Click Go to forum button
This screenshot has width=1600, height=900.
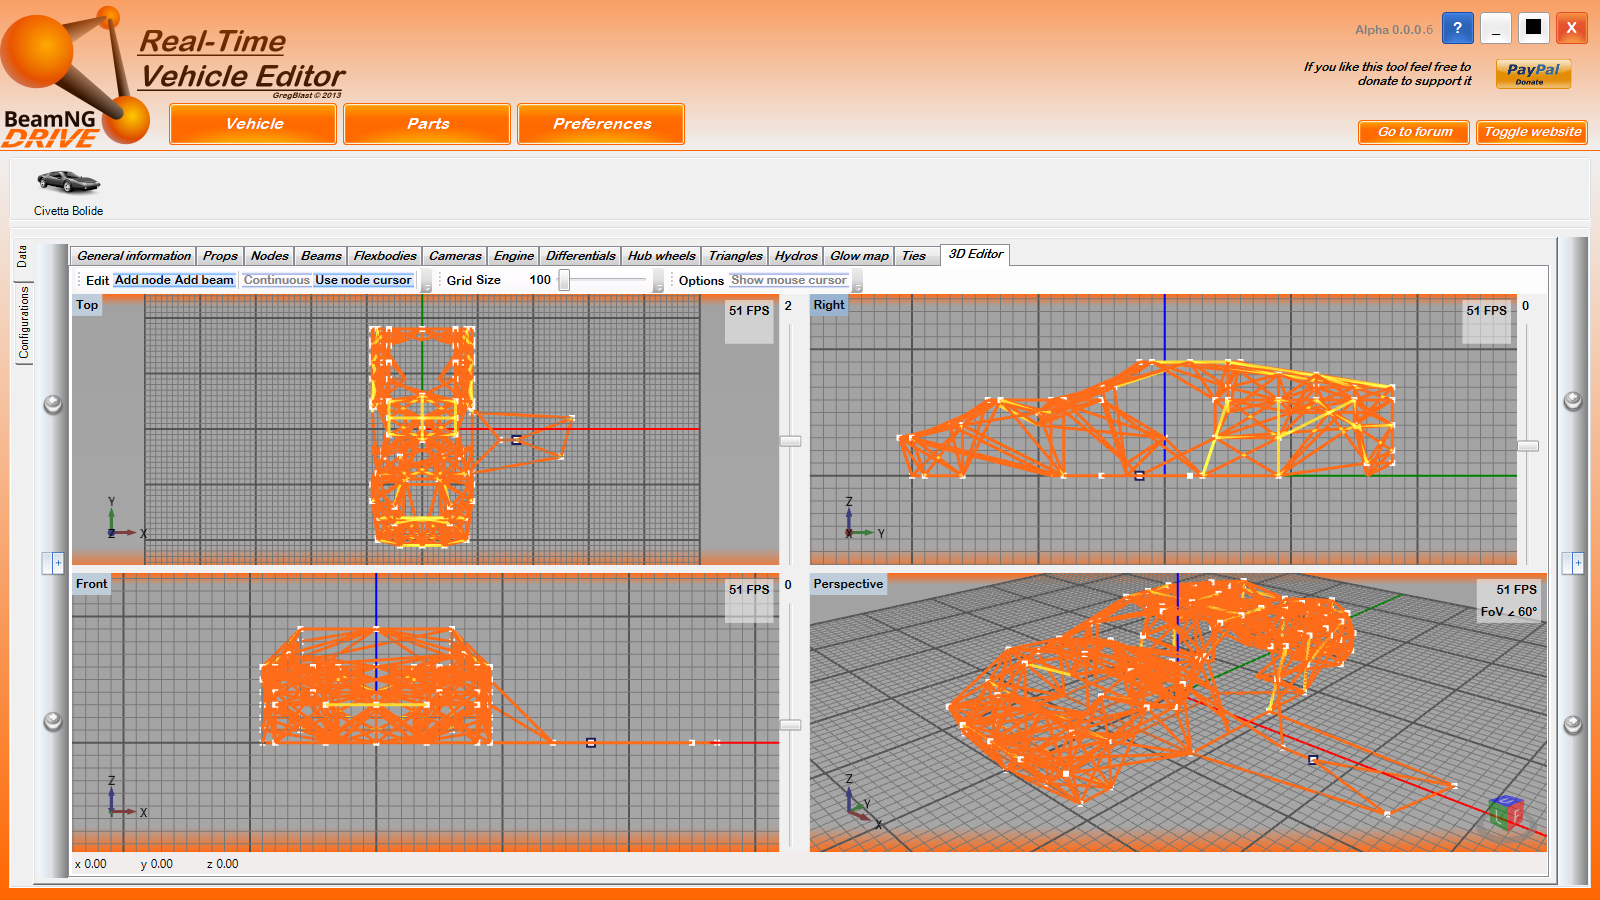point(1414,132)
